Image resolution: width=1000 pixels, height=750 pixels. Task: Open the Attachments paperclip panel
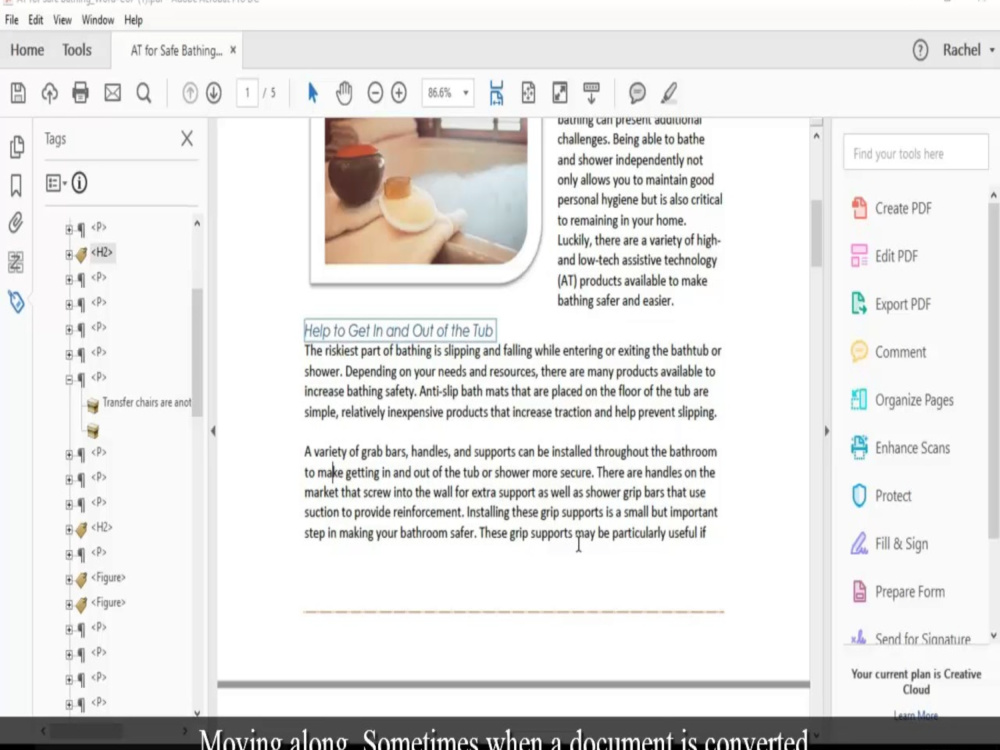pyautogui.click(x=16, y=223)
